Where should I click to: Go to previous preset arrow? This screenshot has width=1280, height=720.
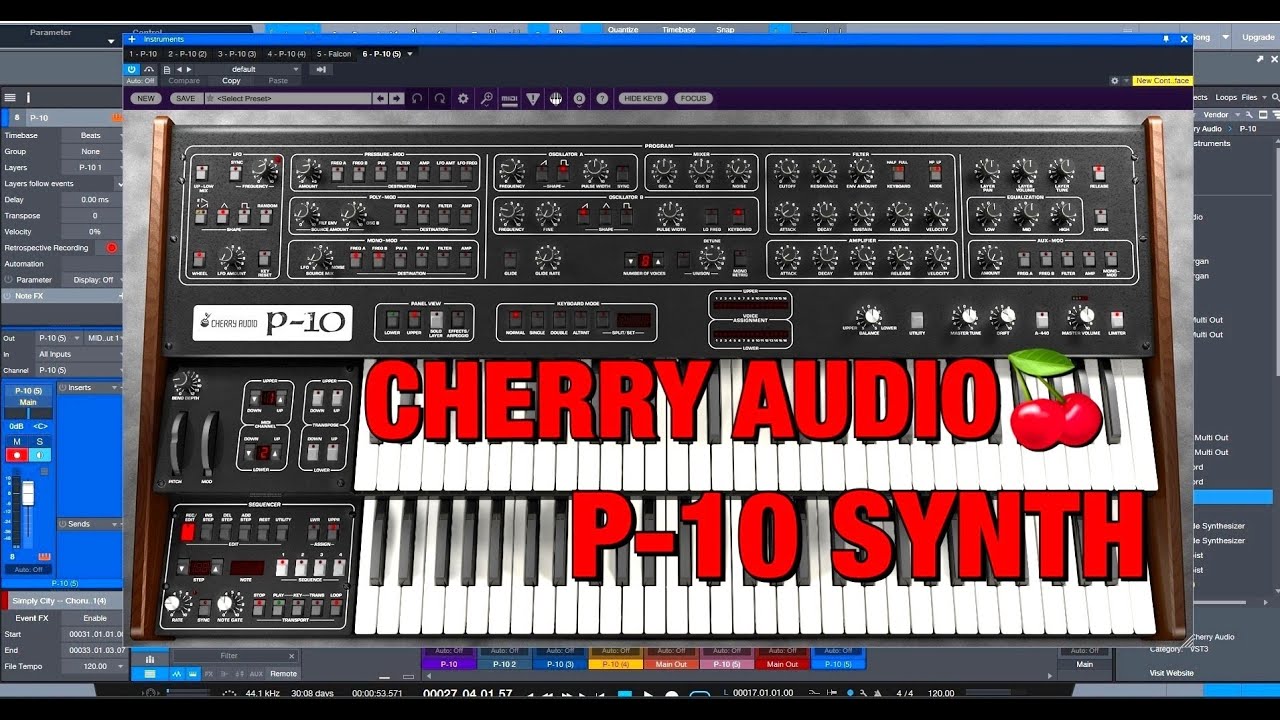click(x=380, y=98)
